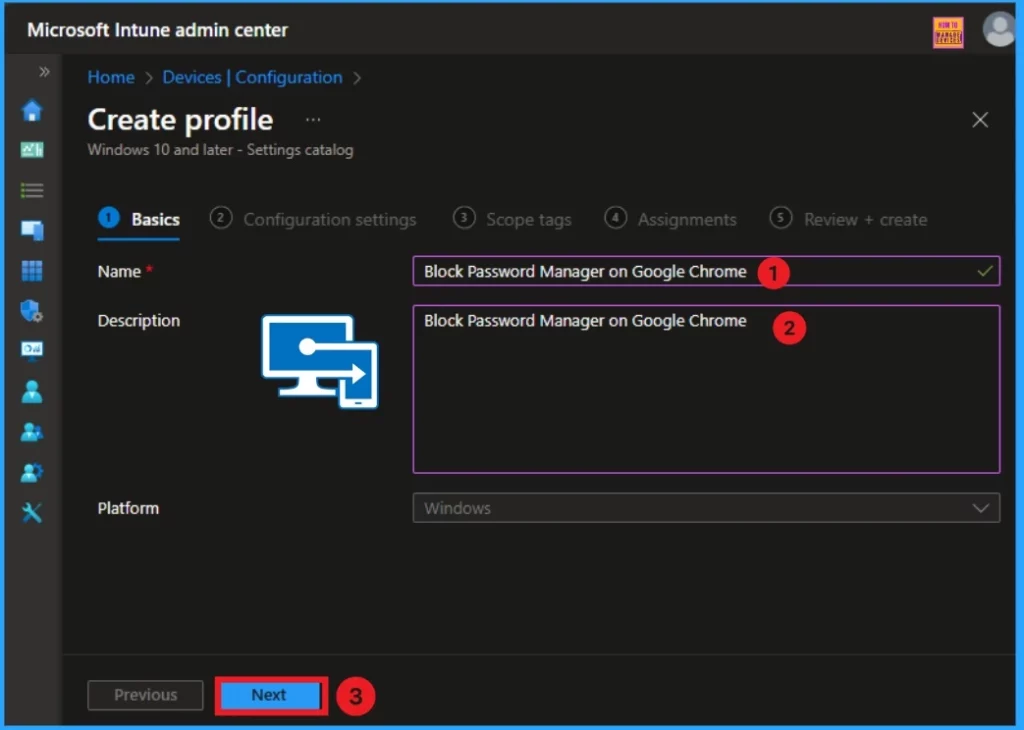
Task: Select the Assignments tab
Action: [x=671, y=219]
